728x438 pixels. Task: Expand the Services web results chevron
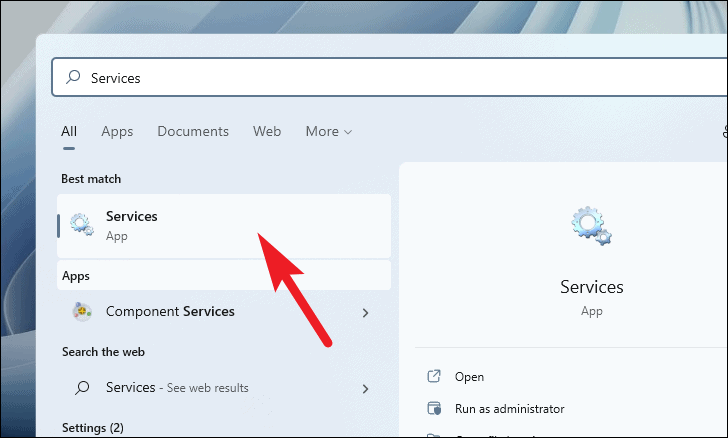pos(365,389)
